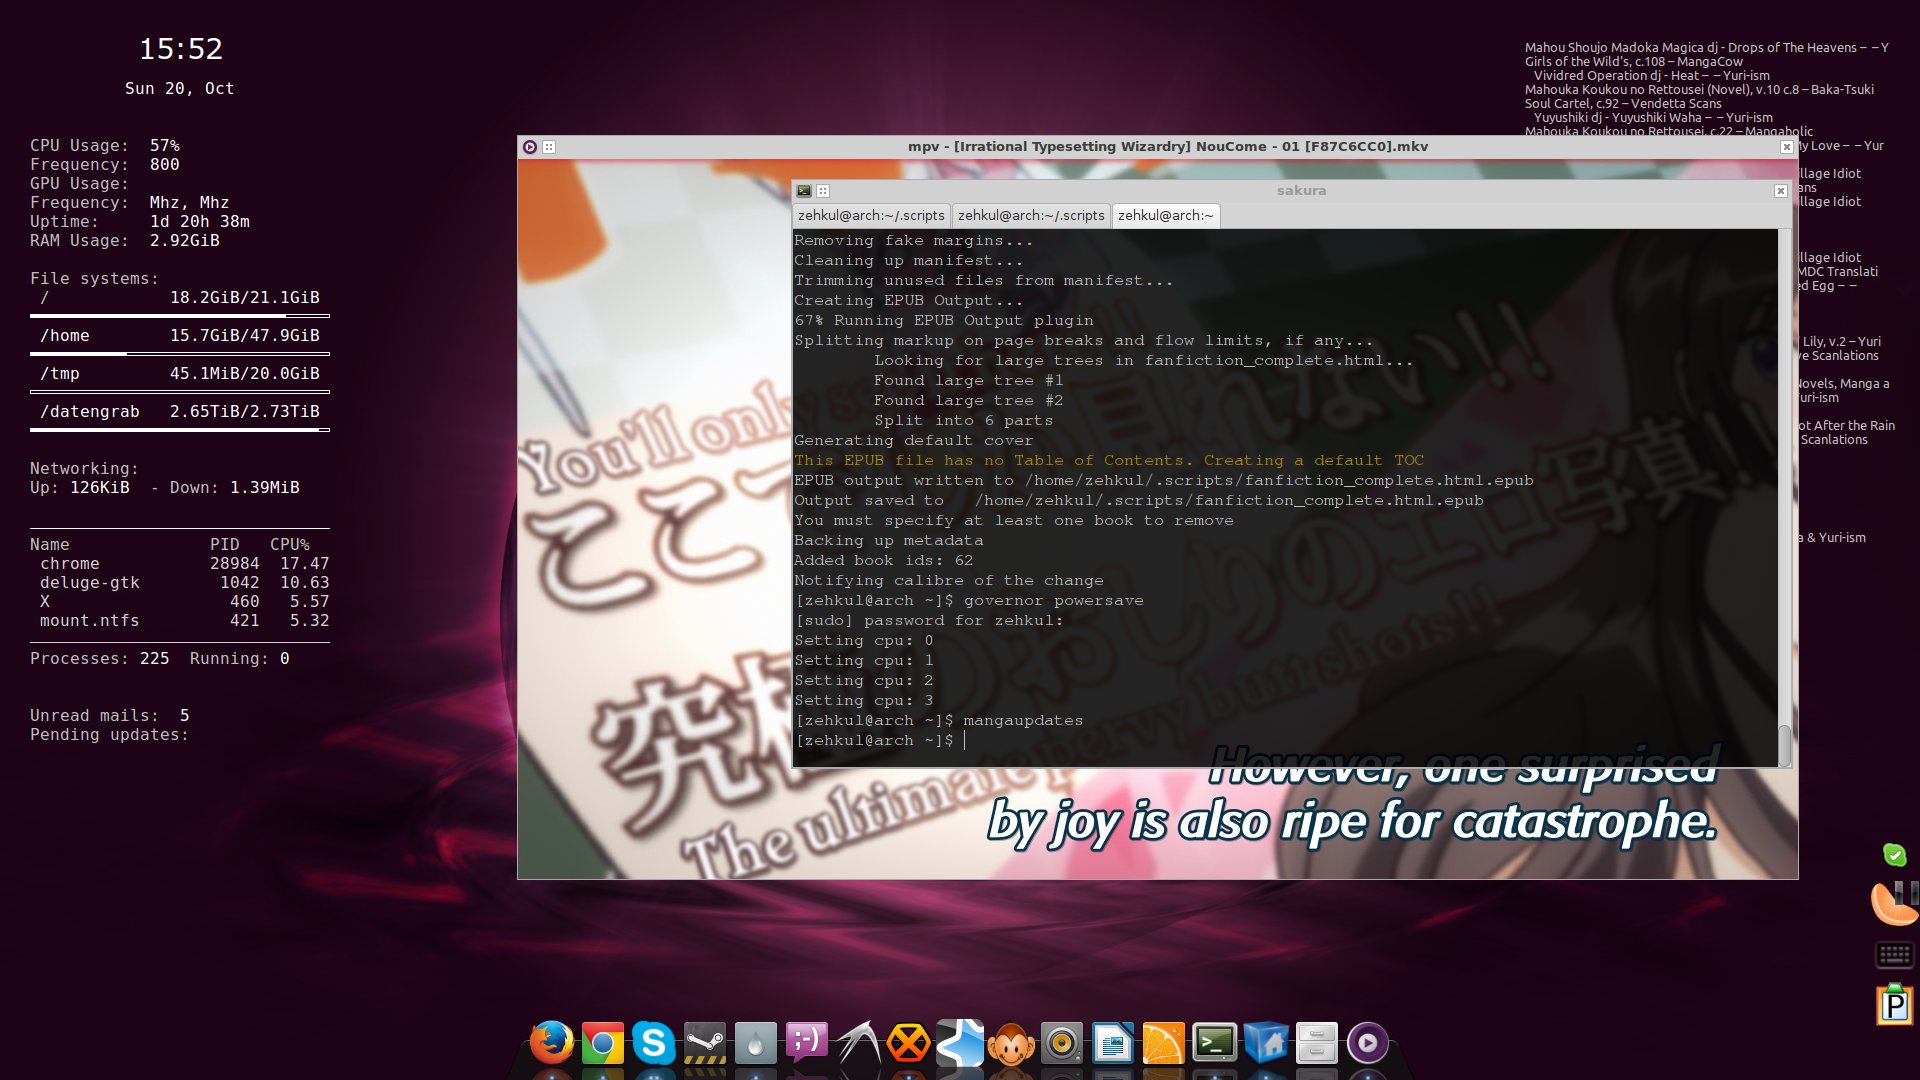The width and height of the screenshot is (1920, 1080).
Task: Launch Steam from the dock
Action: 704,1043
